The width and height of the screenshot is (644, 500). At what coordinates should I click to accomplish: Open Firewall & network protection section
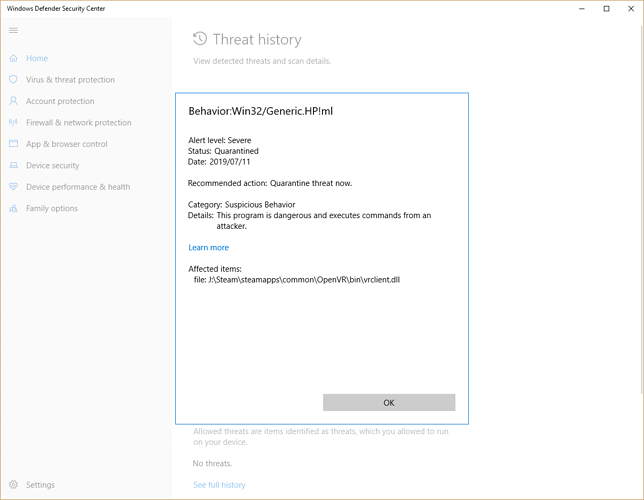click(78, 122)
